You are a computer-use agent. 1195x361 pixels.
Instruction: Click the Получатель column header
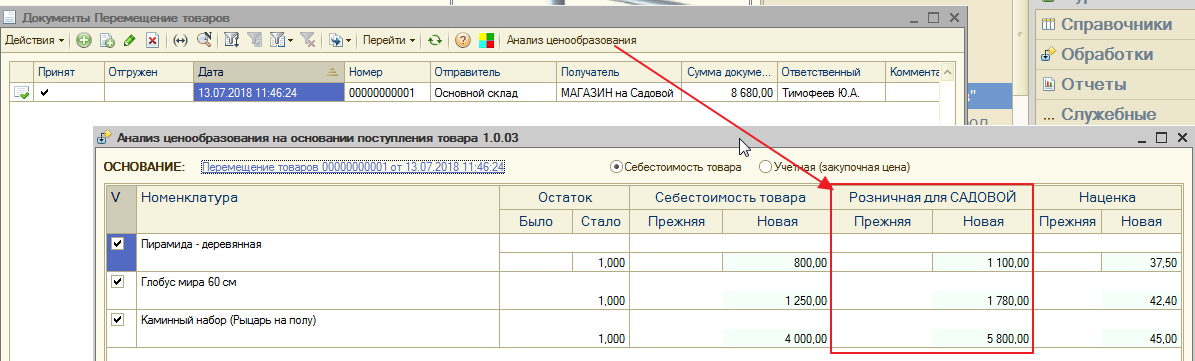[x=619, y=72]
